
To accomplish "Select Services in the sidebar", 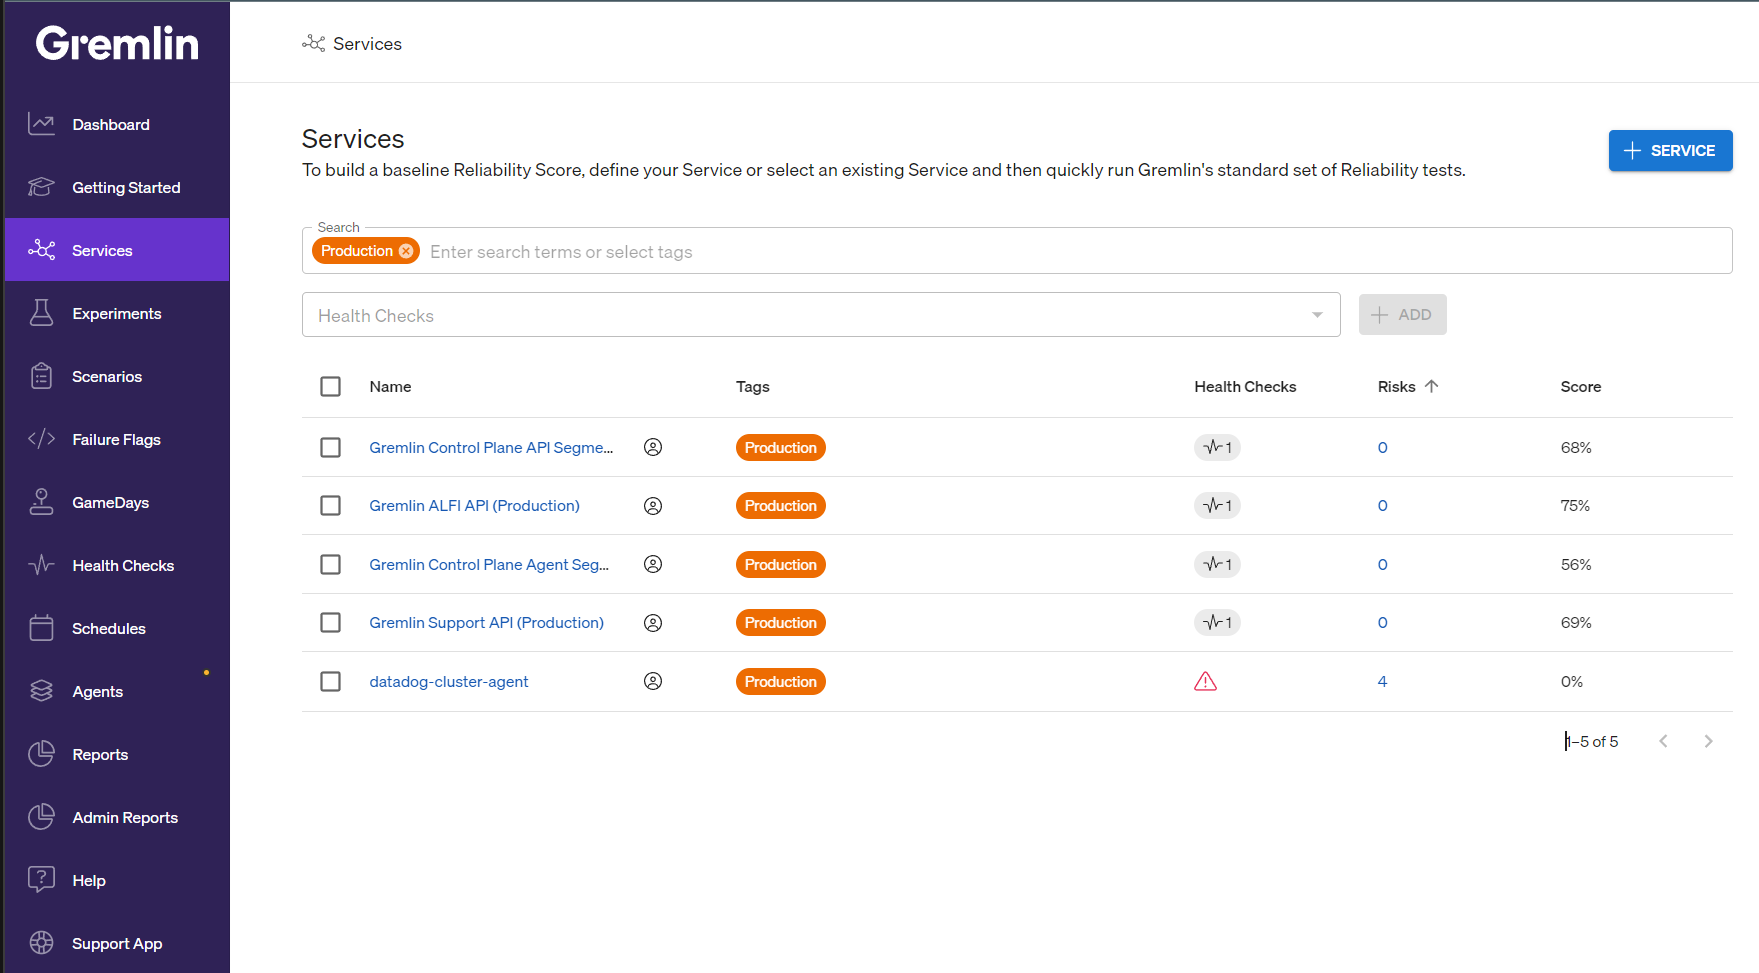I will tap(117, 250).
